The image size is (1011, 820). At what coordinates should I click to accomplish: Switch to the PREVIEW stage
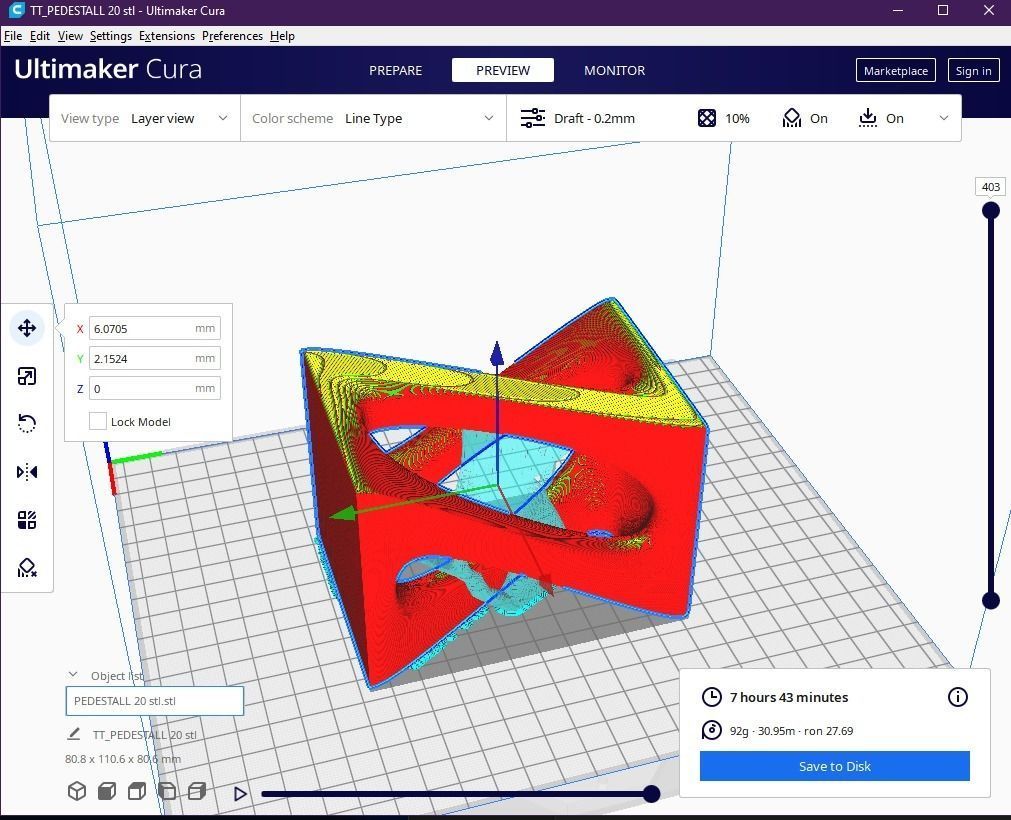click(x=503, y=70)
